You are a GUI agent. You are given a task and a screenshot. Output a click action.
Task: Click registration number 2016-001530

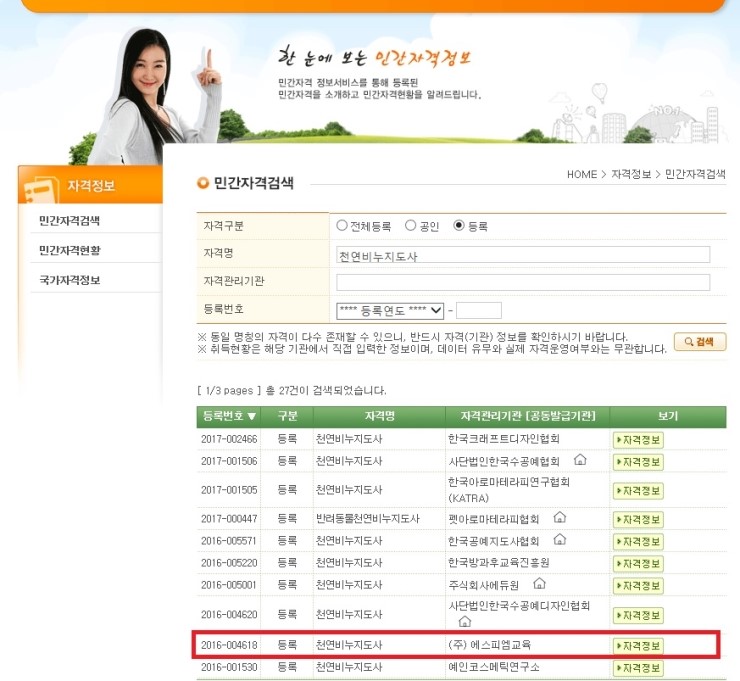tap(229, 667)
